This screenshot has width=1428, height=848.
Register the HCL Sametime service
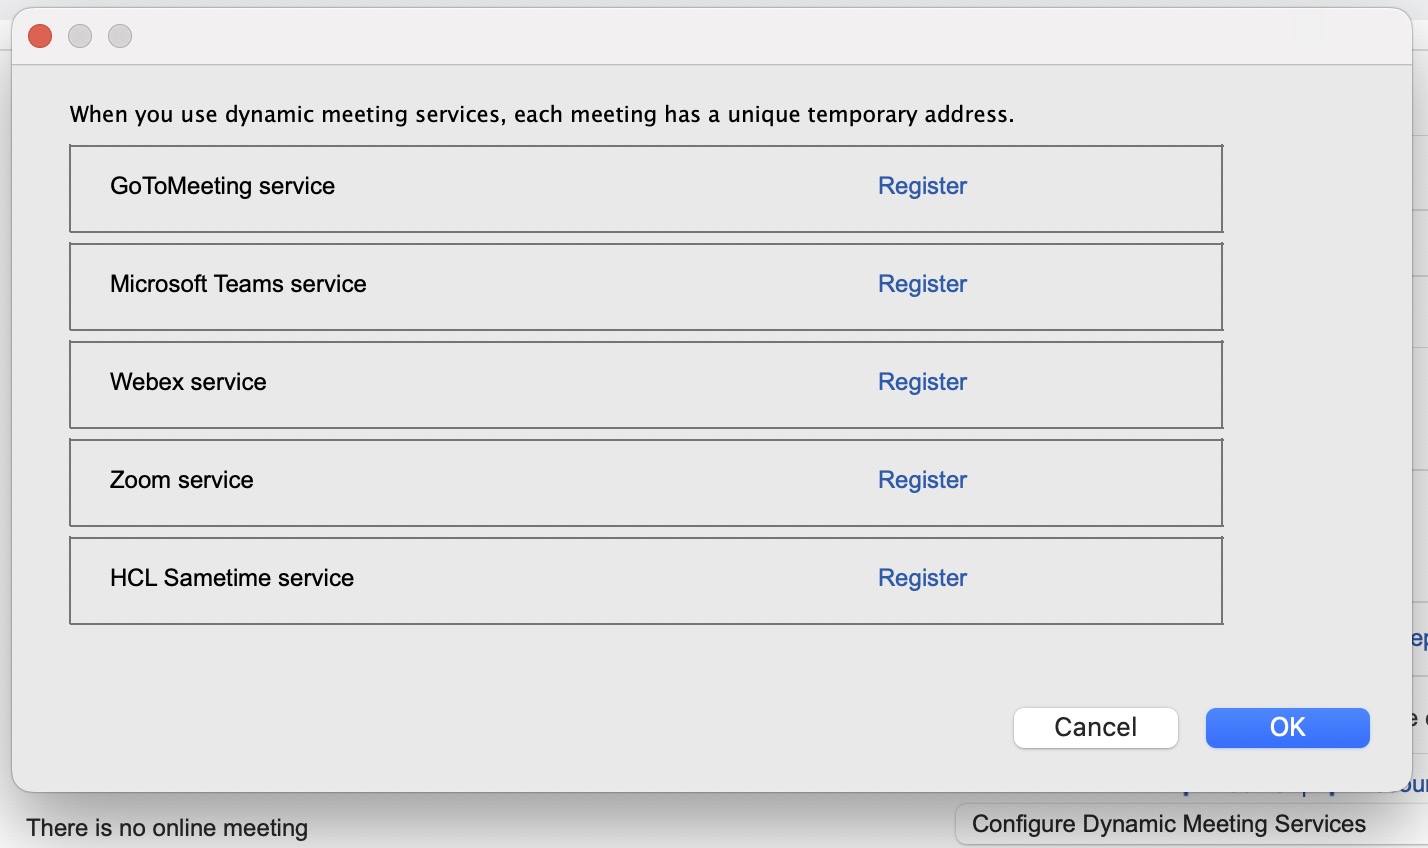921,578
